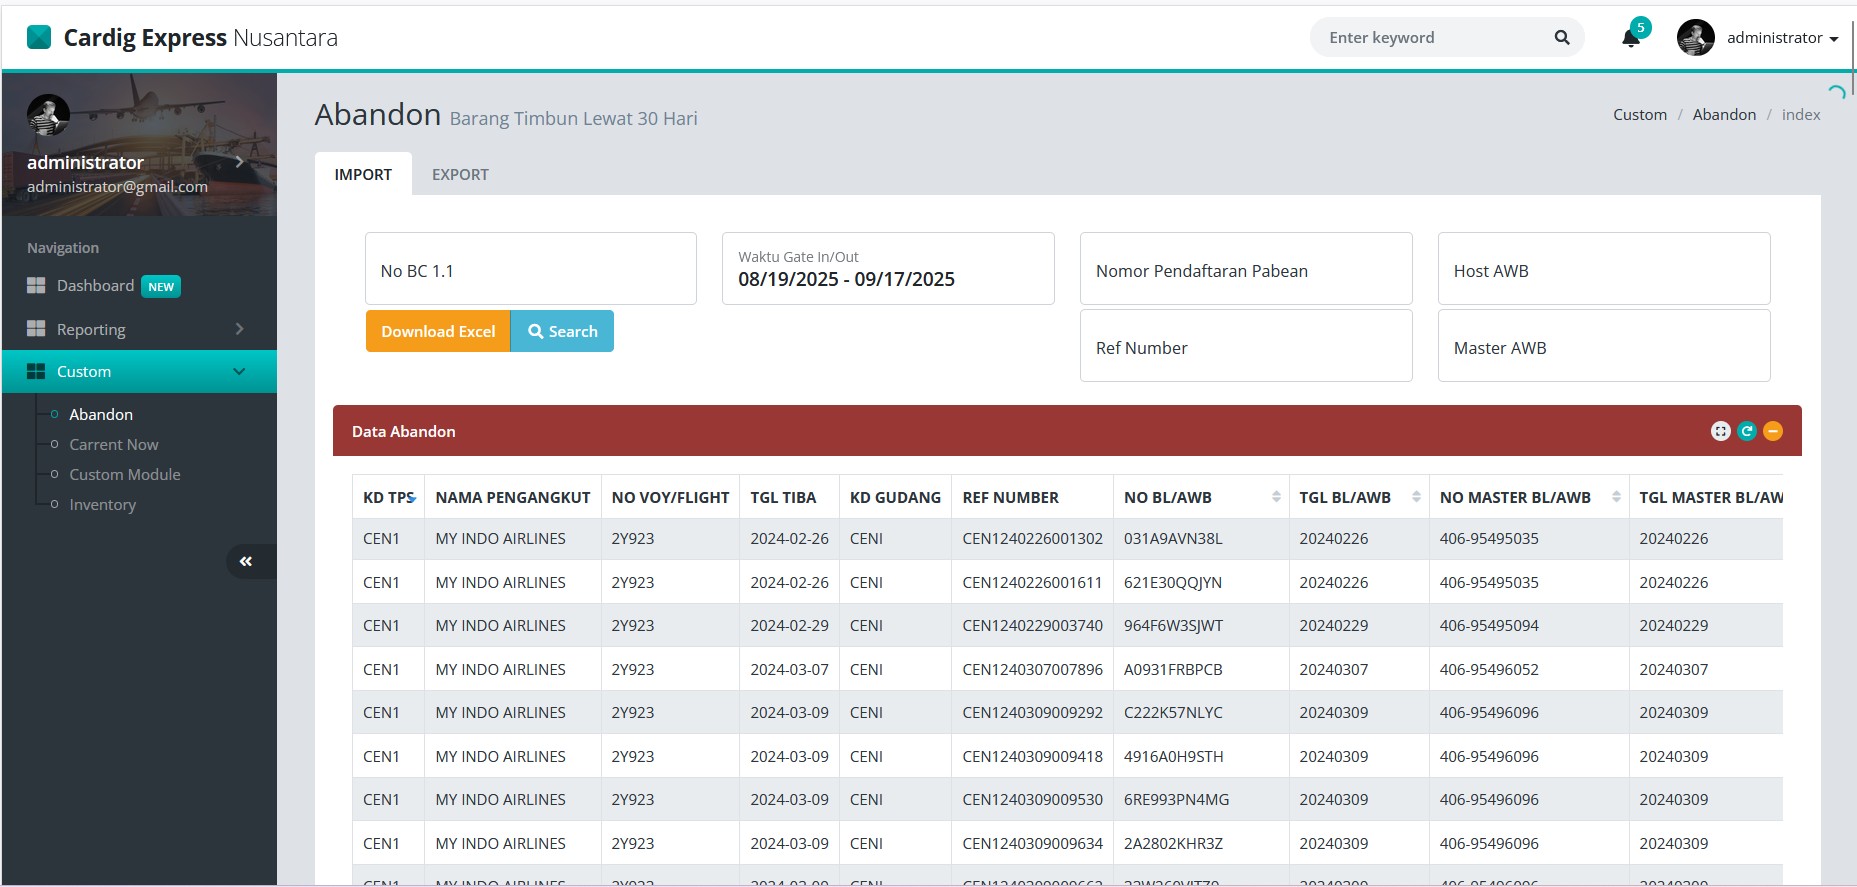Sort table by NO BL/AWB column
1857x887 pixels.
click(x=1276, y=497)
